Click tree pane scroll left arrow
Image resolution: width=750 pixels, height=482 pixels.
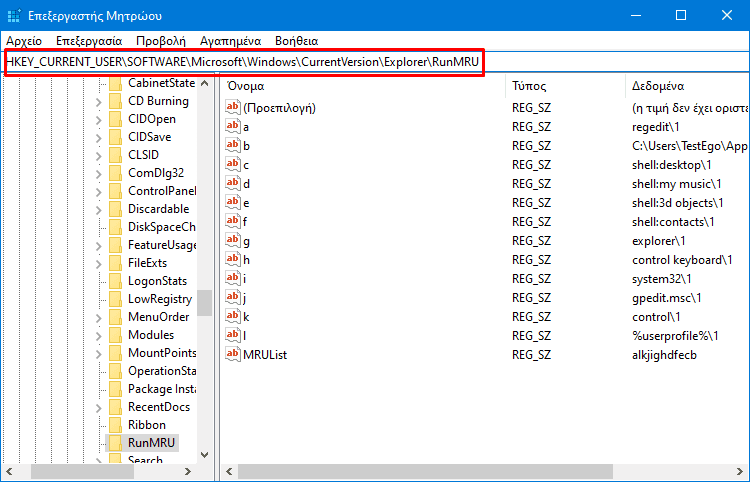click(x=9, y=471)
